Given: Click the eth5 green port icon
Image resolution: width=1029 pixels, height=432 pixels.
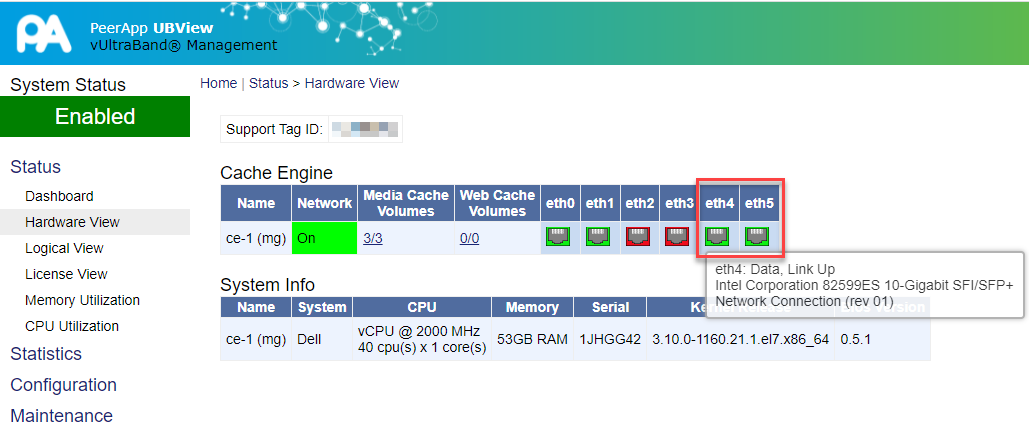Looking at the screenshot, I should (x=758, y=238).
